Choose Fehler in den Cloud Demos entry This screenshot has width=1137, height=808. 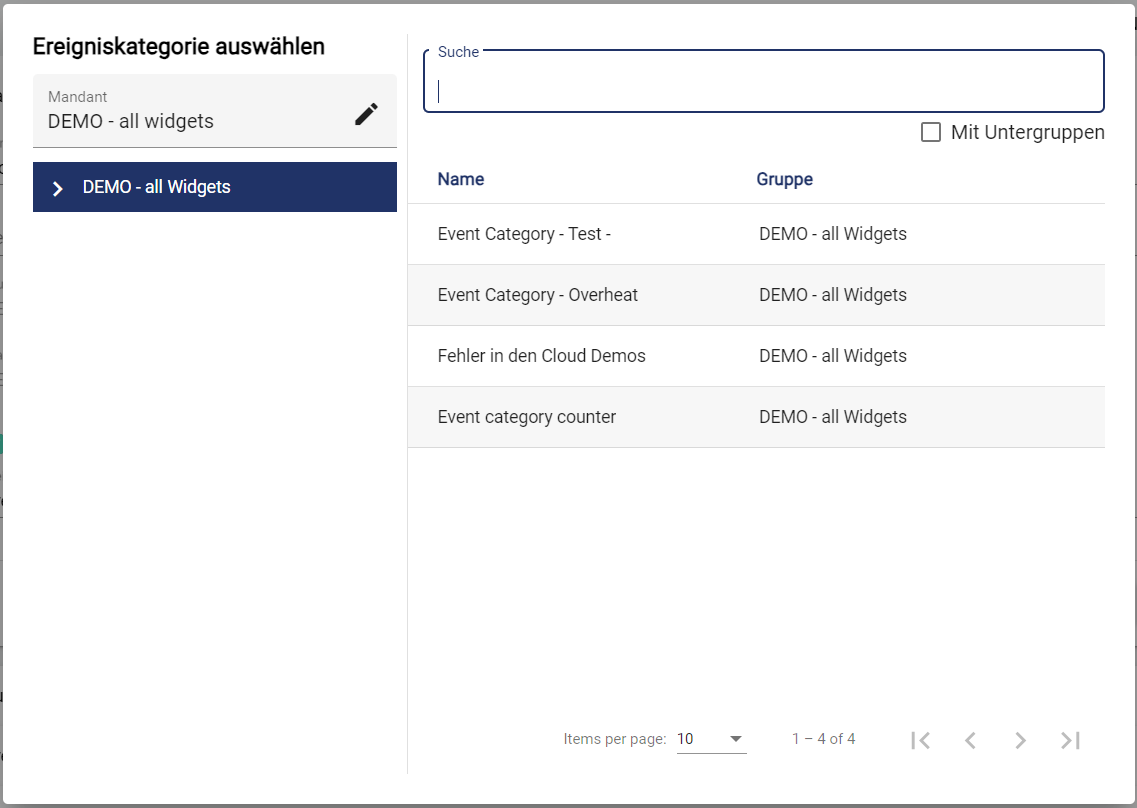pos(541,356)
